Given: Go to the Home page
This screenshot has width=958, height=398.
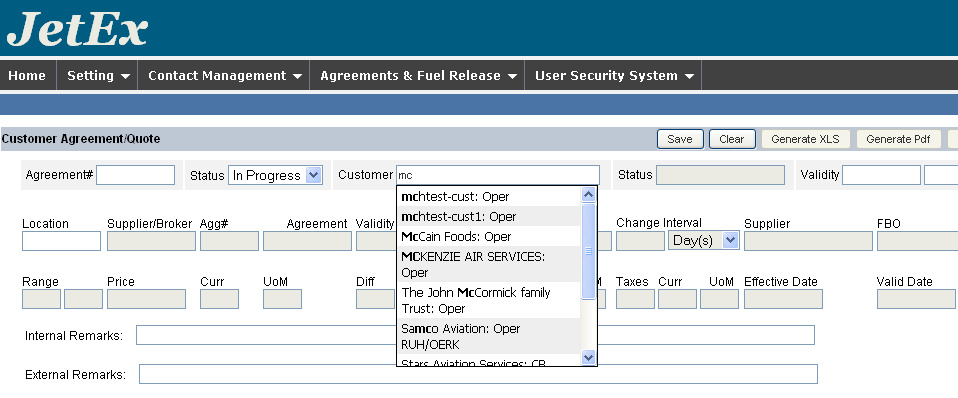Looking at the screenshot, I should tap(27, 76).
